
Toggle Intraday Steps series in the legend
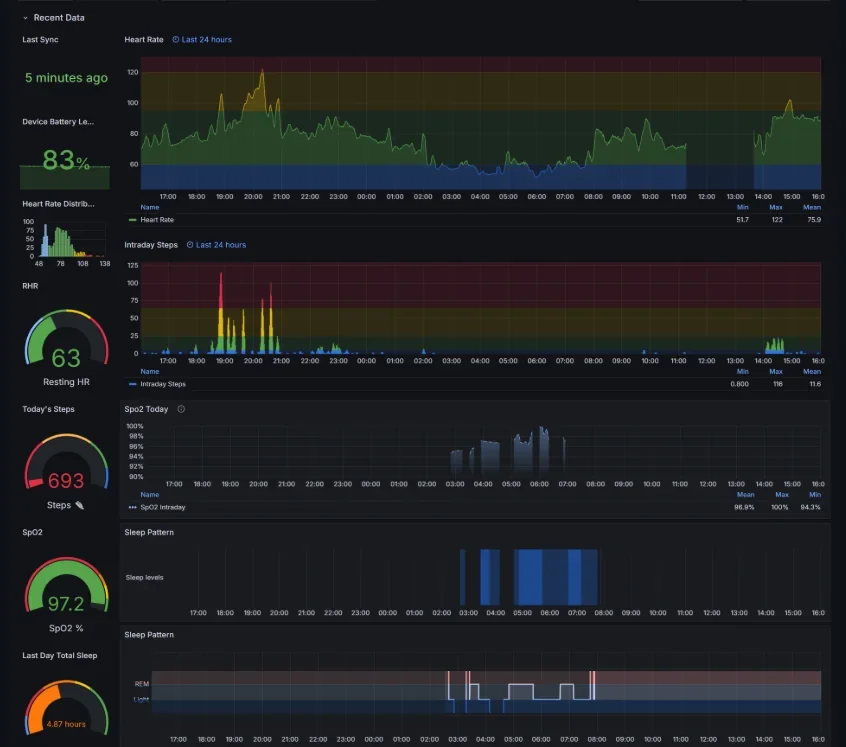162,384
